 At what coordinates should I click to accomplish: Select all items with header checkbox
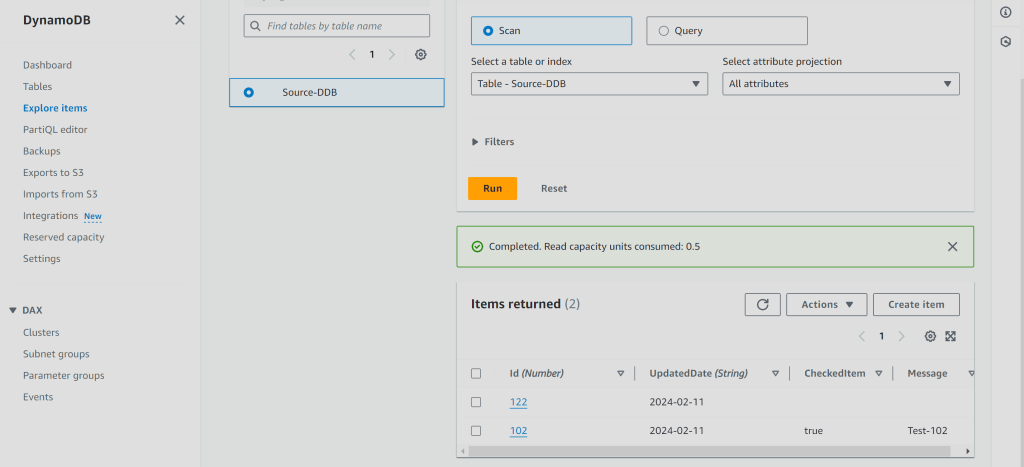tap(476, 373)
